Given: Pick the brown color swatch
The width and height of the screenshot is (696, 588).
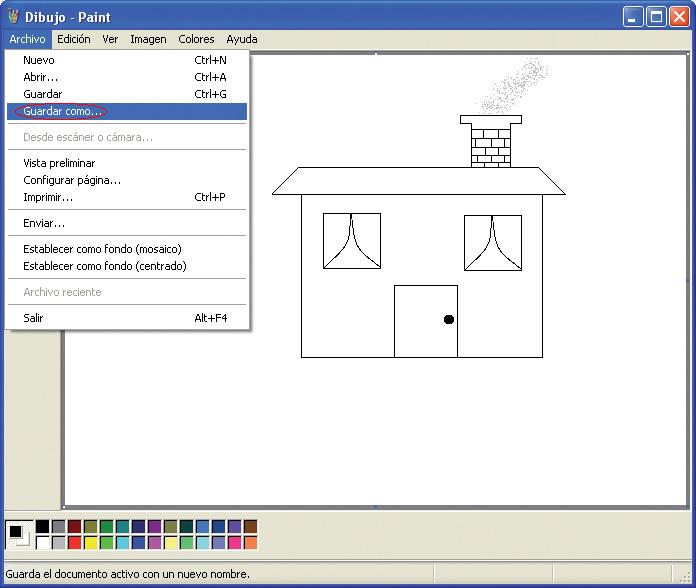Looking at the screenshot, I should [250, 527].
